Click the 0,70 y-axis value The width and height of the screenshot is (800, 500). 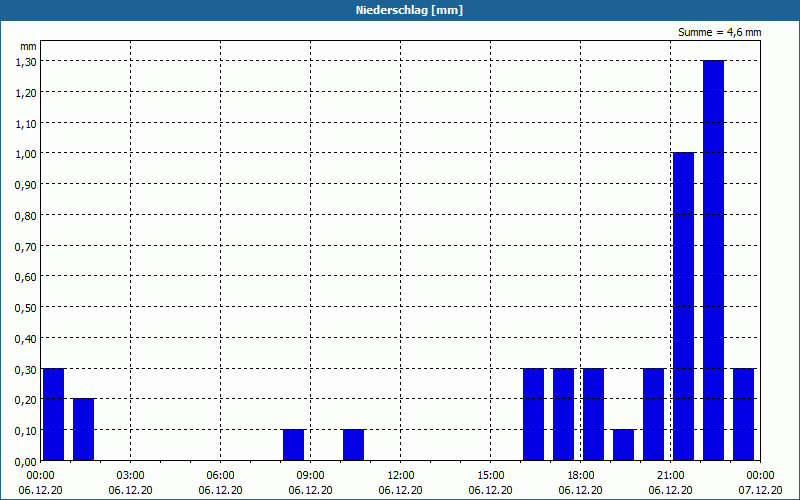(x=26, y=246)
